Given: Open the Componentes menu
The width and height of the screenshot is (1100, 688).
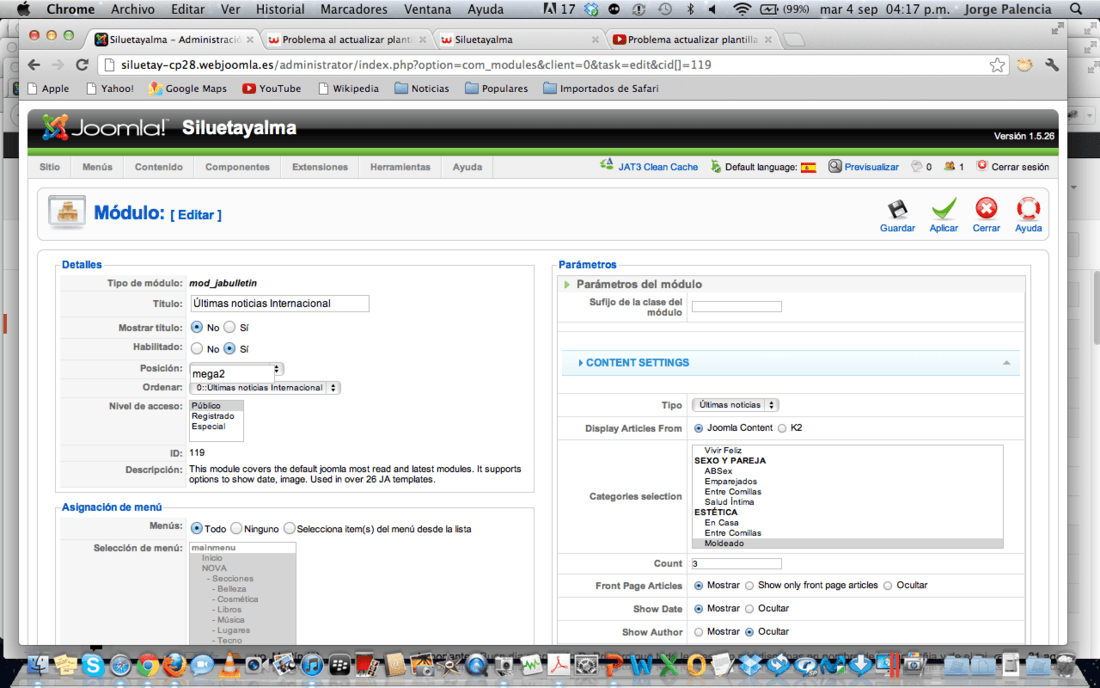Looking at the screenshot, I should pos(237,167).
